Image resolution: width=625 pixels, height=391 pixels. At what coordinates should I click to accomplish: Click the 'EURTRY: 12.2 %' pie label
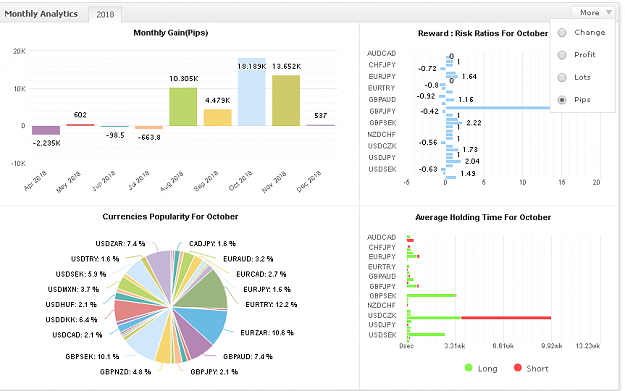point(271,305)
